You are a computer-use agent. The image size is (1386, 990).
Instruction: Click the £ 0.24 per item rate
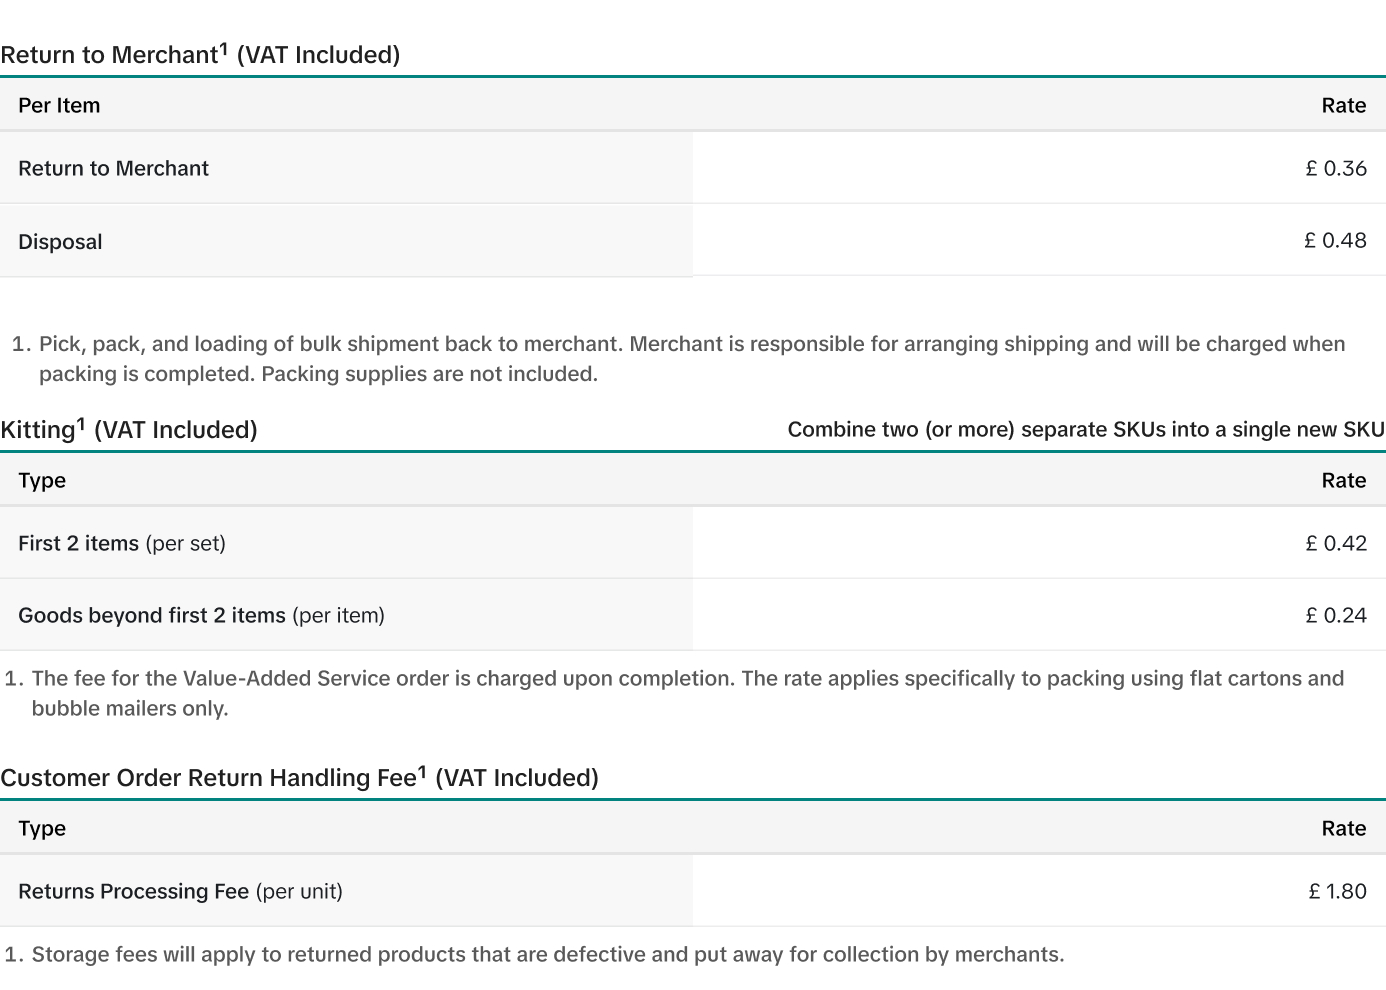pos(1336,615)
